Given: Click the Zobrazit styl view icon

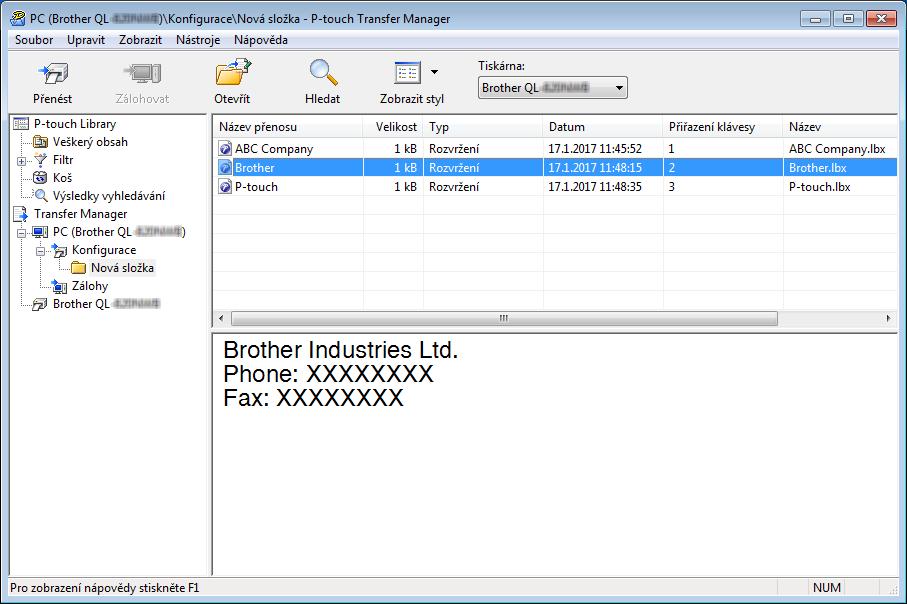Looking at the screenshot, I should pyautogui.click(x=407, y=73).
